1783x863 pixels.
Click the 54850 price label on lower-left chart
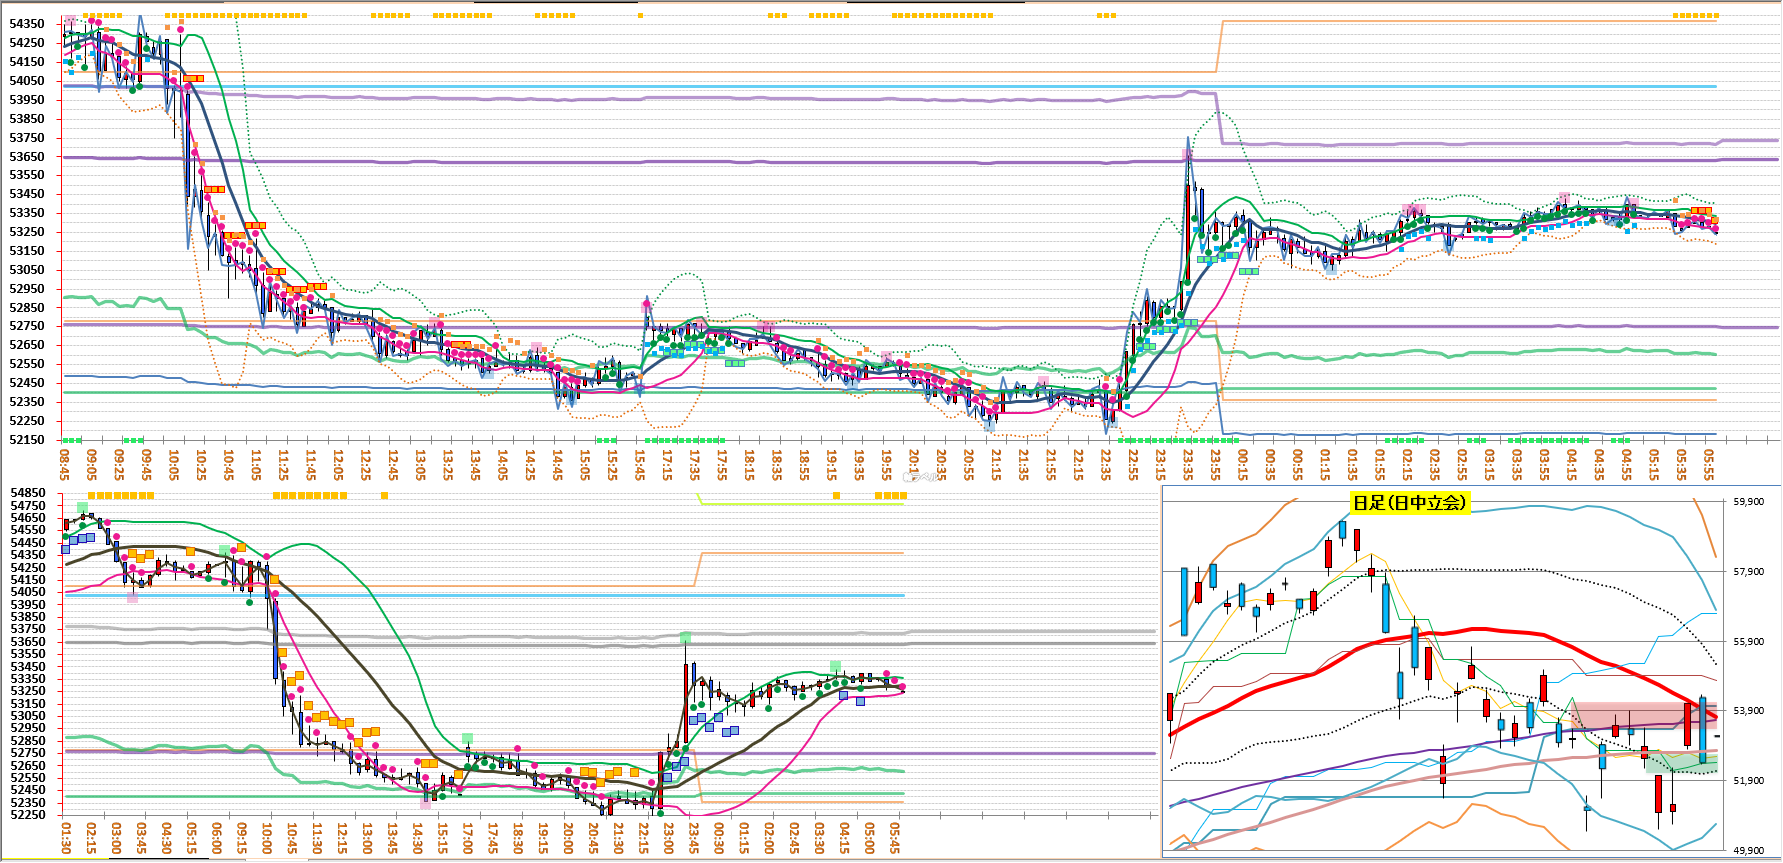(x=28, y=493)
